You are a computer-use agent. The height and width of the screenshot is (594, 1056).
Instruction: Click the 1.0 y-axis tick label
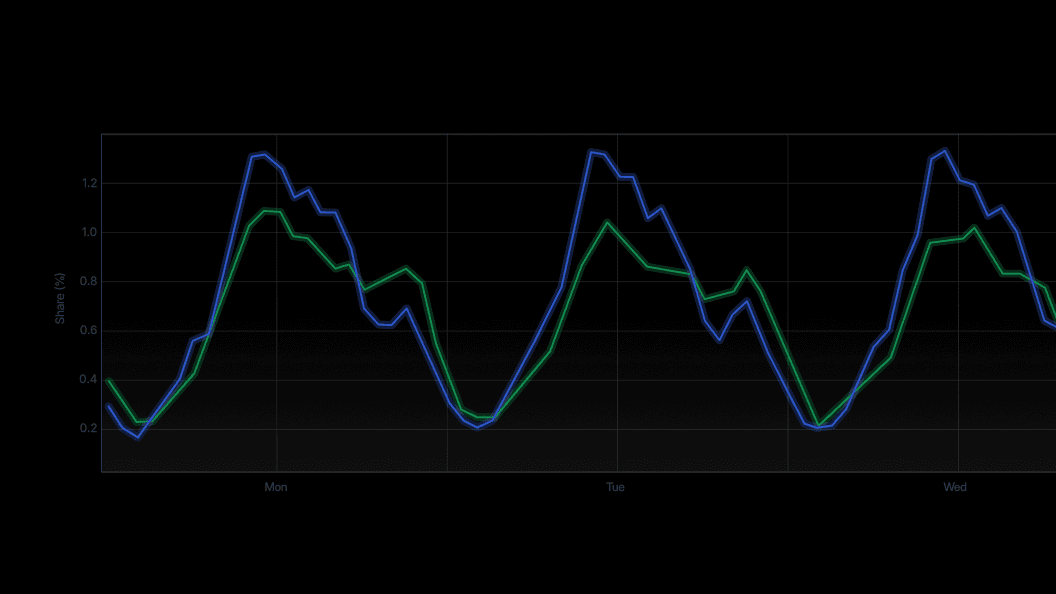(x=90, y=232)
